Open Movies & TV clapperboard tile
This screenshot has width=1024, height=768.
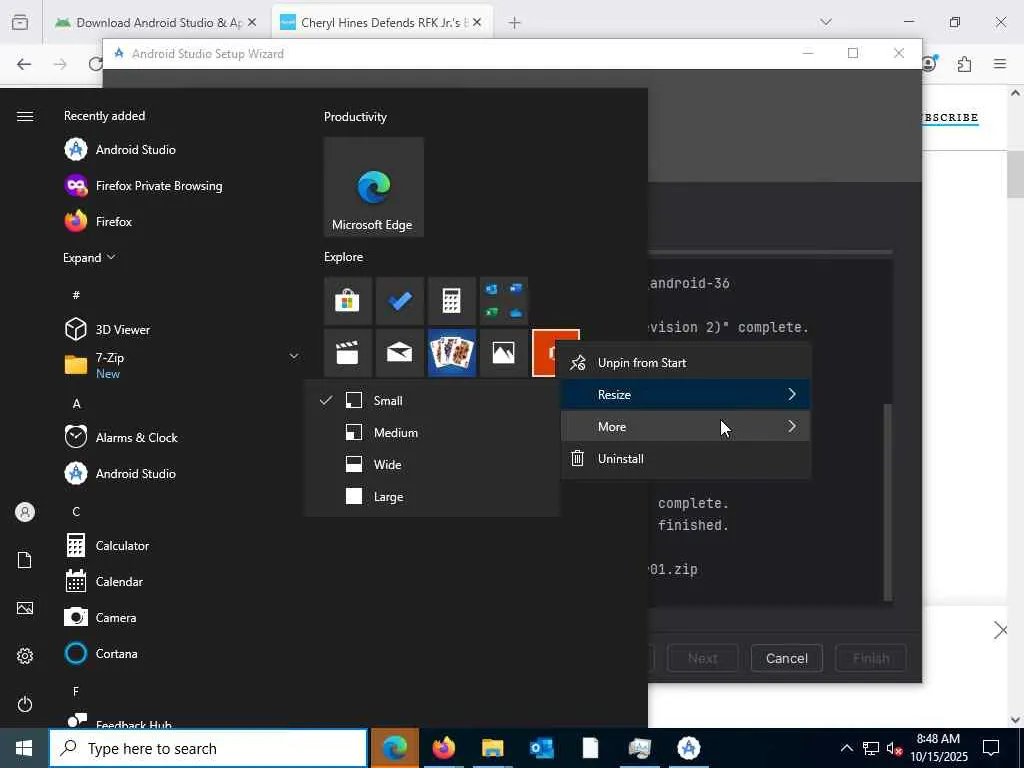[x=347, y=353]
